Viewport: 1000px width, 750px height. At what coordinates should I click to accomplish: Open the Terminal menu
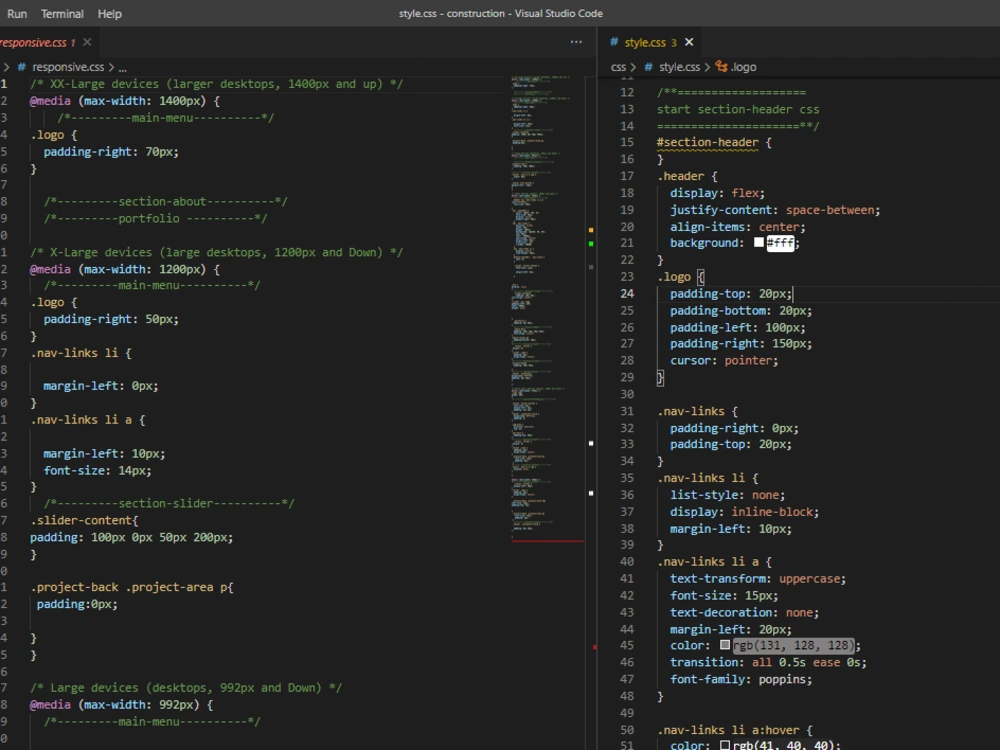(62, 13)
